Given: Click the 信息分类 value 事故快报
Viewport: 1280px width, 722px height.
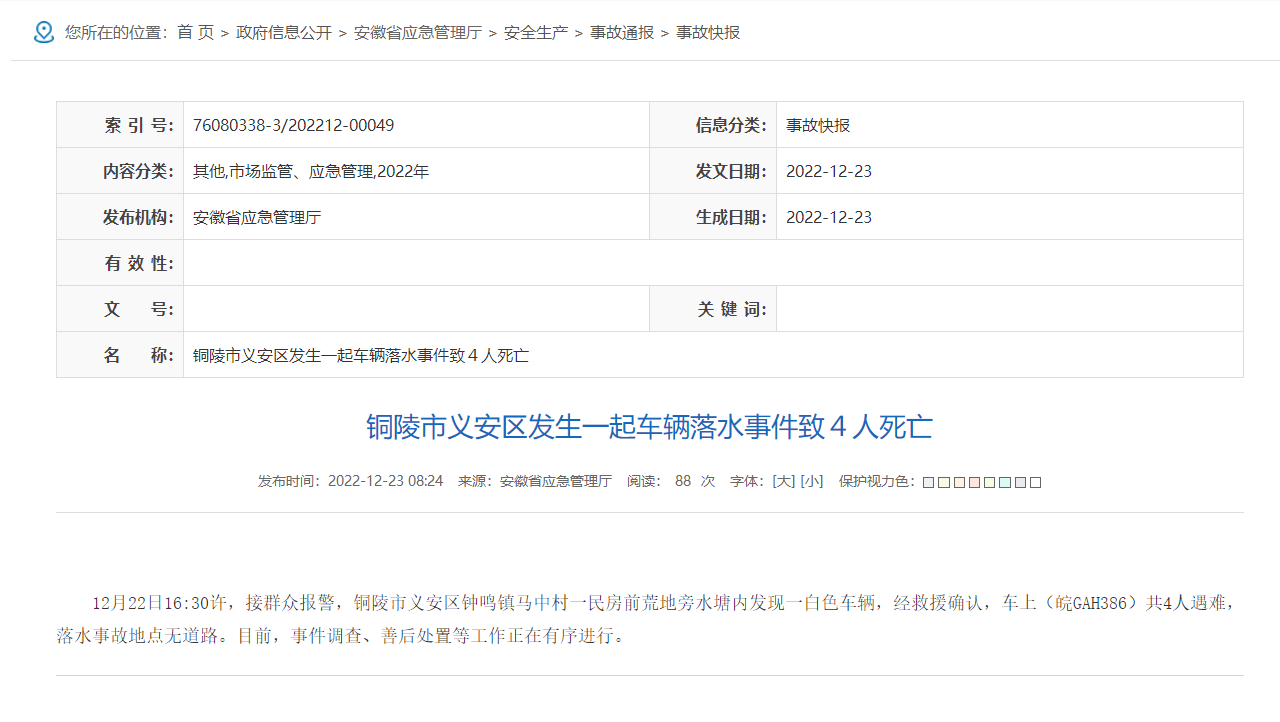Looking at the screenshot, I should [x=816, y=124].
